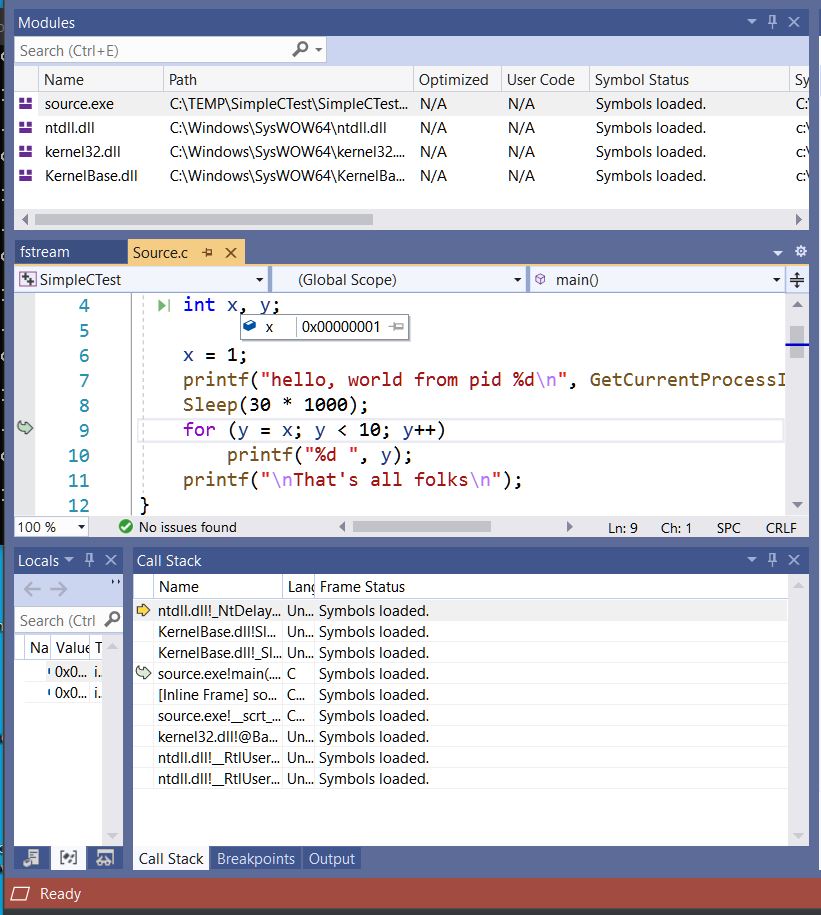Select the ntdll.dll path cell
The width and height of the screenshot is (821, 915).
point(278,128)
